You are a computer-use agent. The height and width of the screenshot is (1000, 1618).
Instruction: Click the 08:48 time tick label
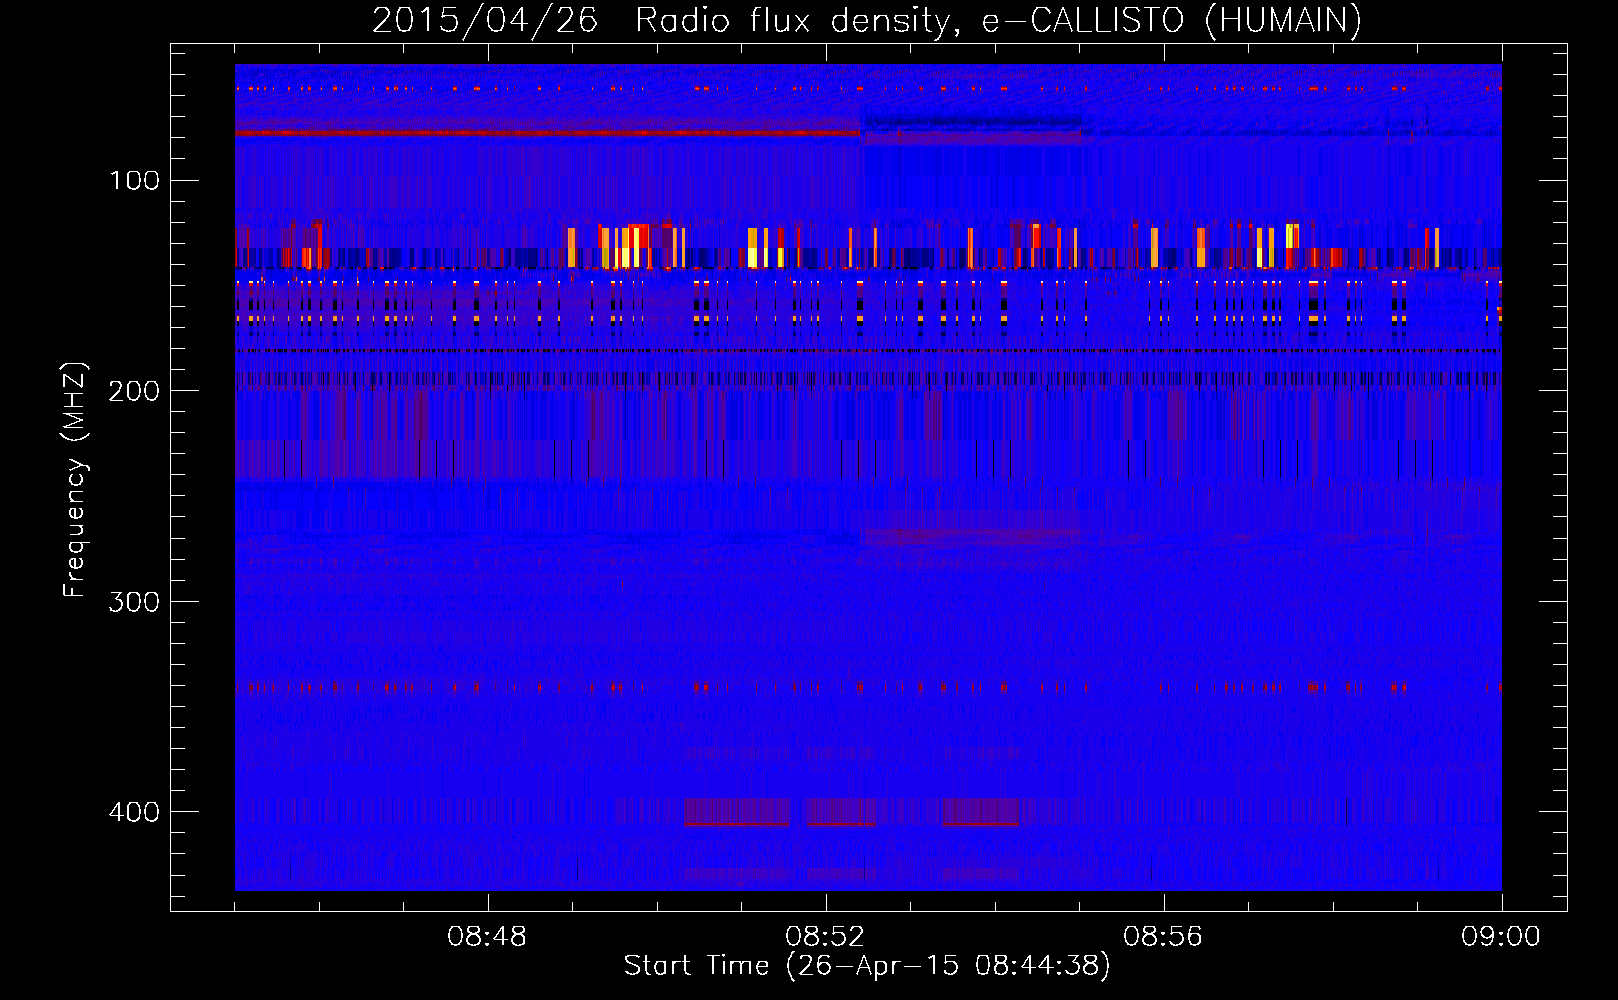(x=487, y=937)
